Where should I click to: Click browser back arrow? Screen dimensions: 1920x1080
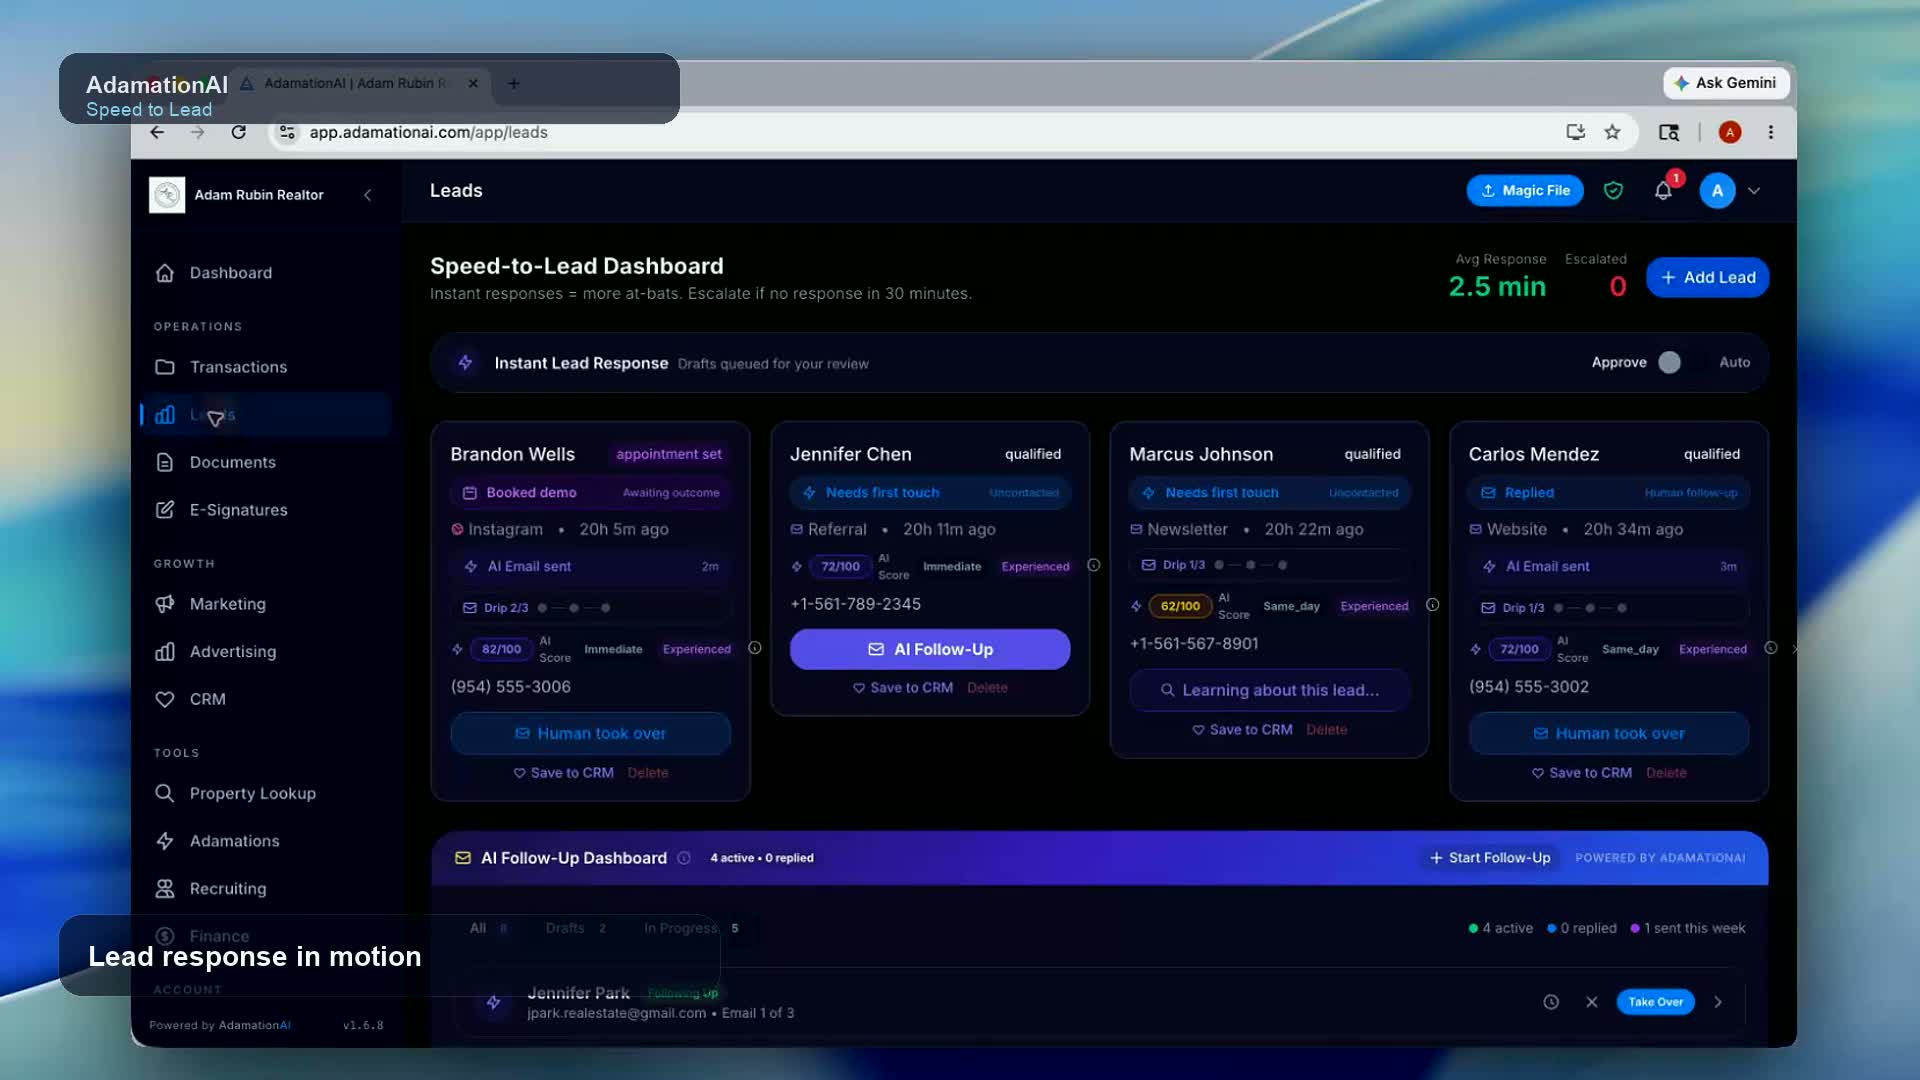157,132
